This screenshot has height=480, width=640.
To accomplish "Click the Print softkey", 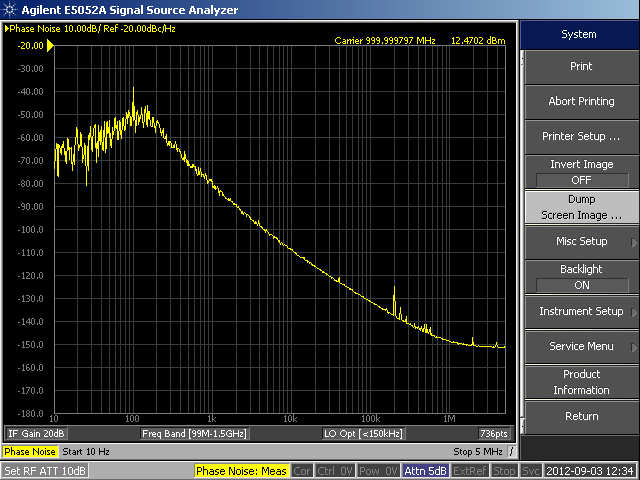I will pos(580,67).
